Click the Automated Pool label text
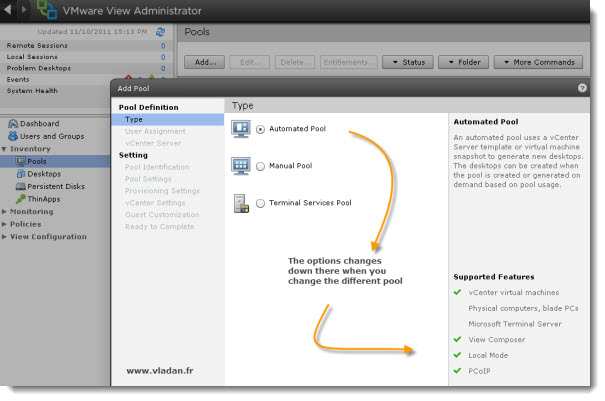 [x=297, y=129]
